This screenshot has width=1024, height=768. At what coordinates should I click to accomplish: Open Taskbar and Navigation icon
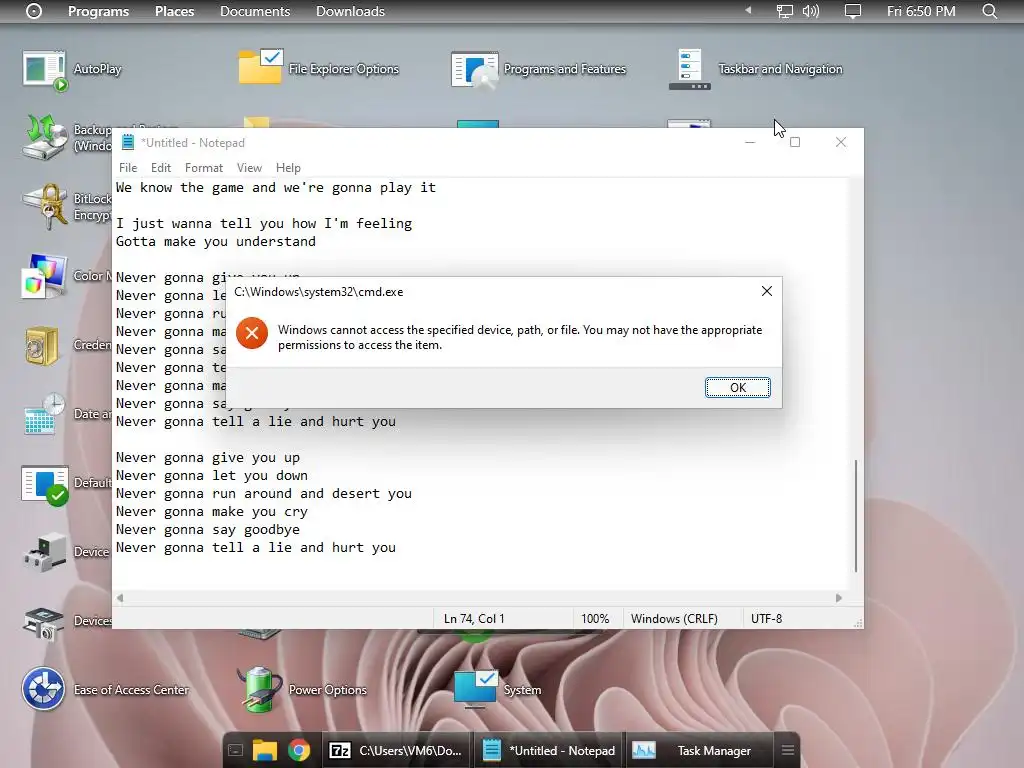pos(690,69)
